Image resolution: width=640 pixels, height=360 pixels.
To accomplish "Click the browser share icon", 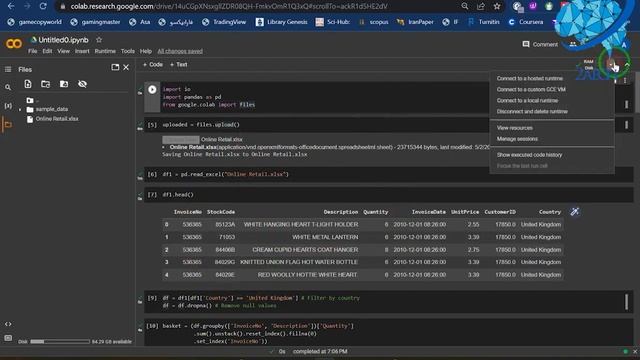I will [481, 6].
